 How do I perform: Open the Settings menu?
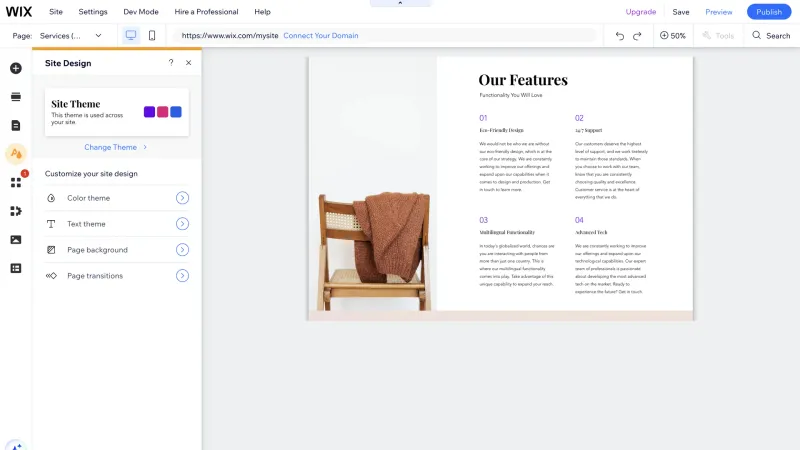click(x=93, y=12)
